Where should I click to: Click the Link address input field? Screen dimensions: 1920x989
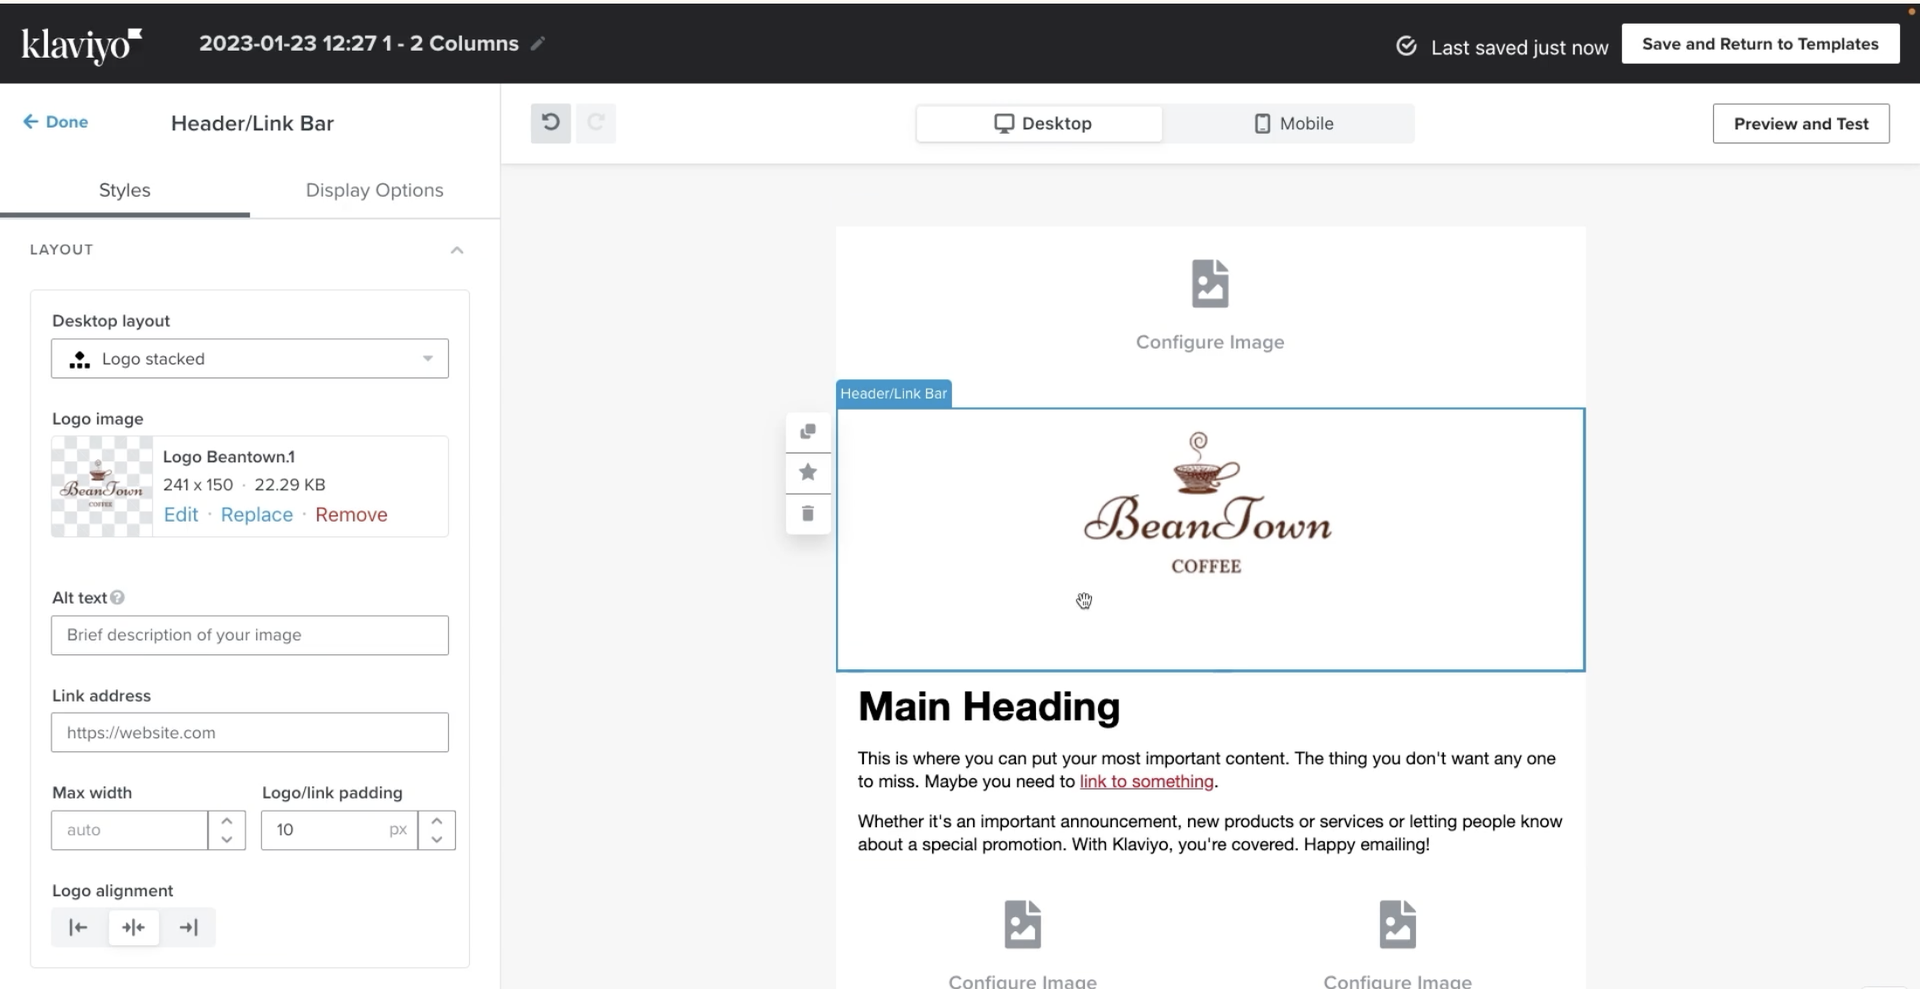click(x=250, y=733)
